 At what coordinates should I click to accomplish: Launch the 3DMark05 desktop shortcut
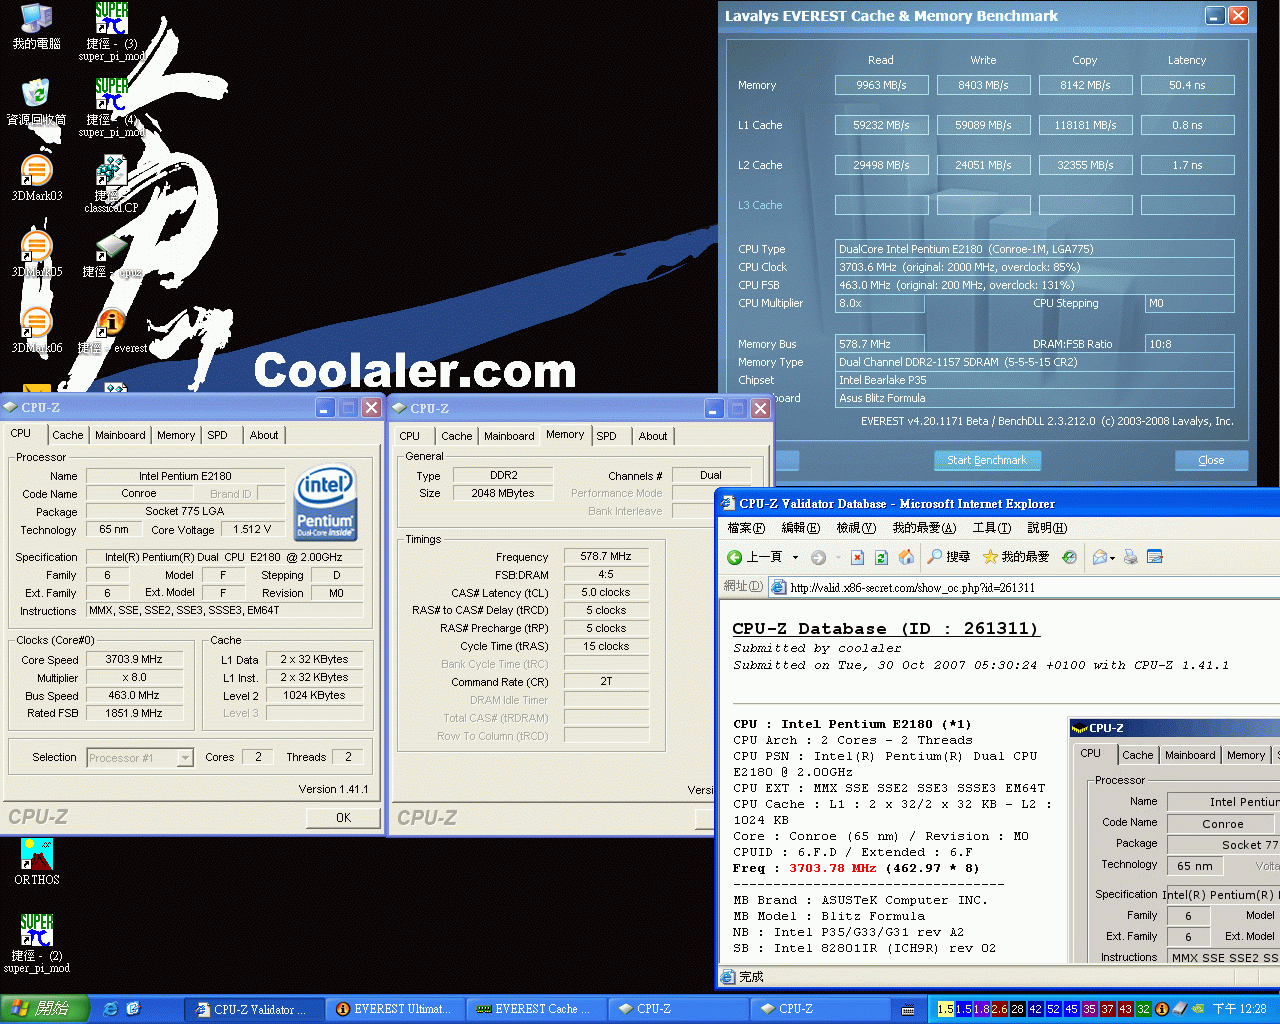click(36, 254)
